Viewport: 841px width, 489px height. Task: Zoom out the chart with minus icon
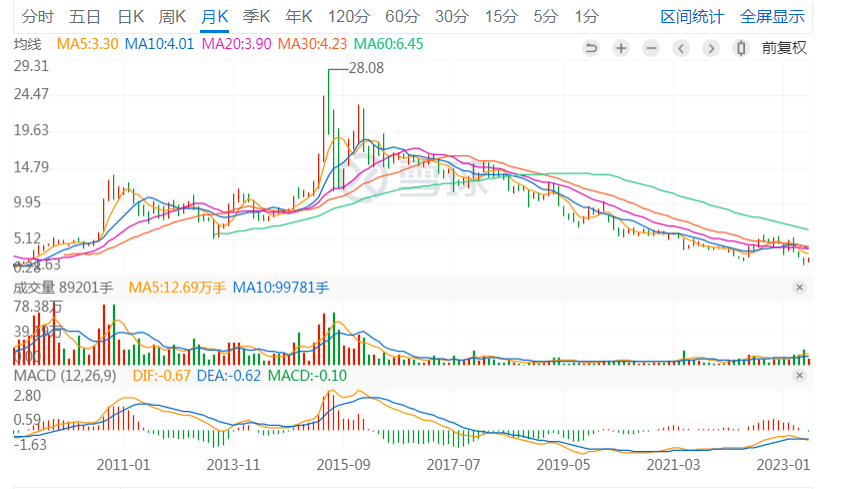pyautogui.click(x=650, y=47)
